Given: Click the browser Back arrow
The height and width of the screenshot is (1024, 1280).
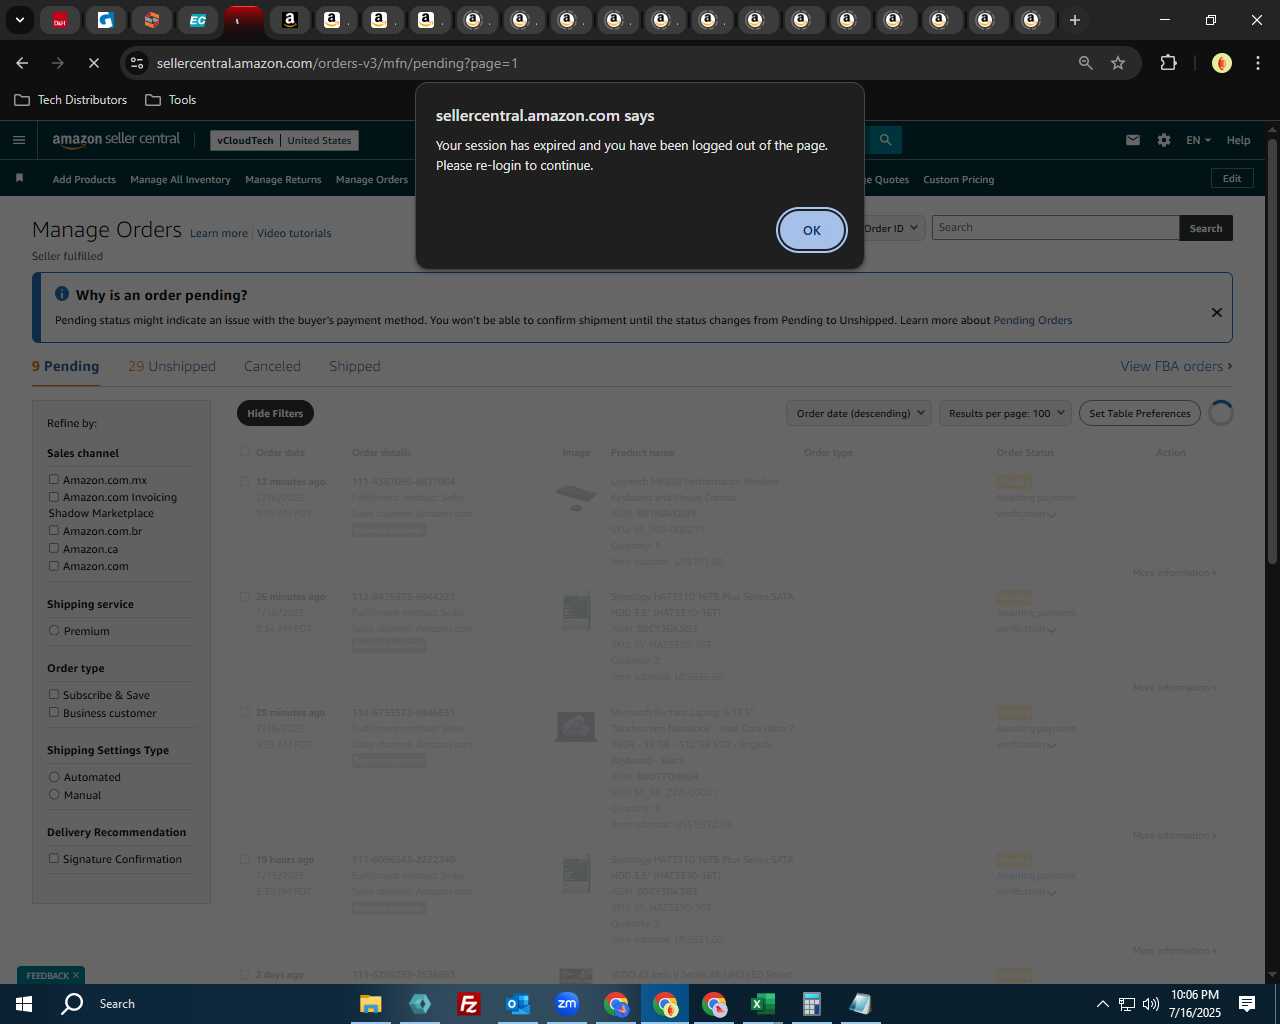Looking at the screenshot, I should click(x=22, y=63).
